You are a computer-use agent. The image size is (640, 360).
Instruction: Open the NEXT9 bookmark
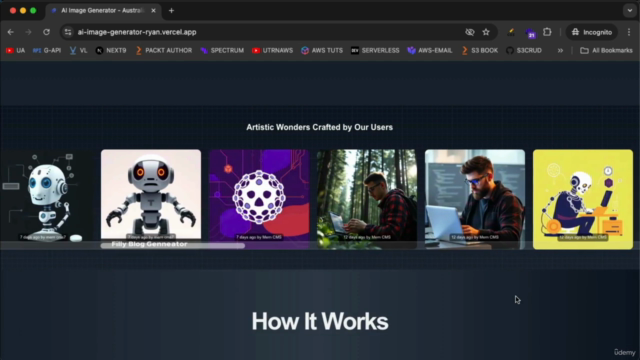(111, 51)
